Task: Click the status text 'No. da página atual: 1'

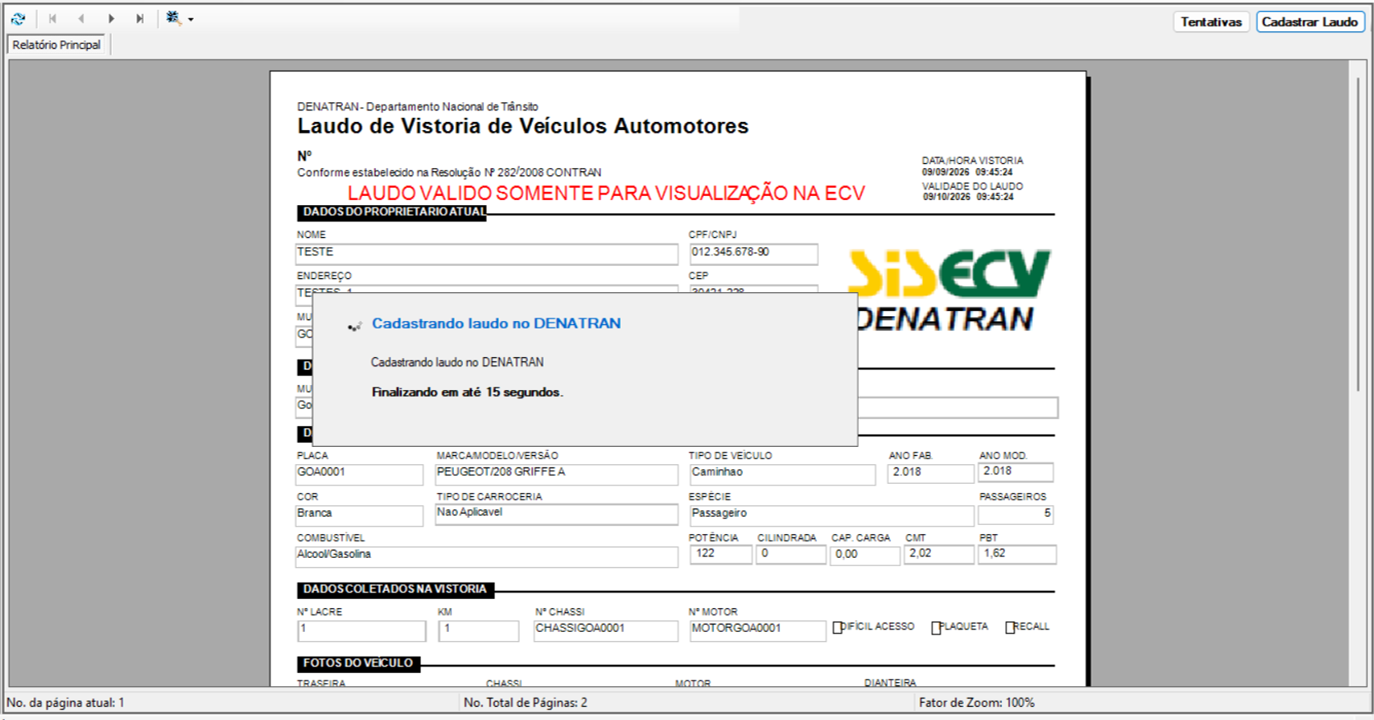Action: tap(65, 703)
